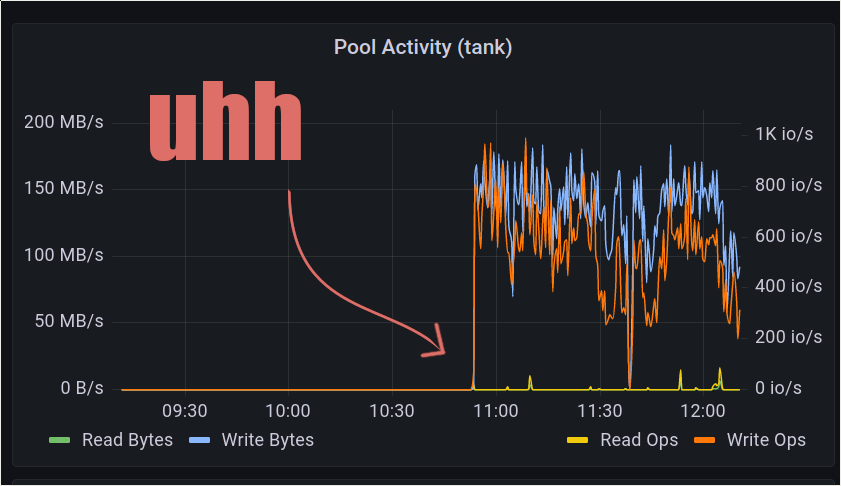Toggle the Write Bytes legend series

268,440
